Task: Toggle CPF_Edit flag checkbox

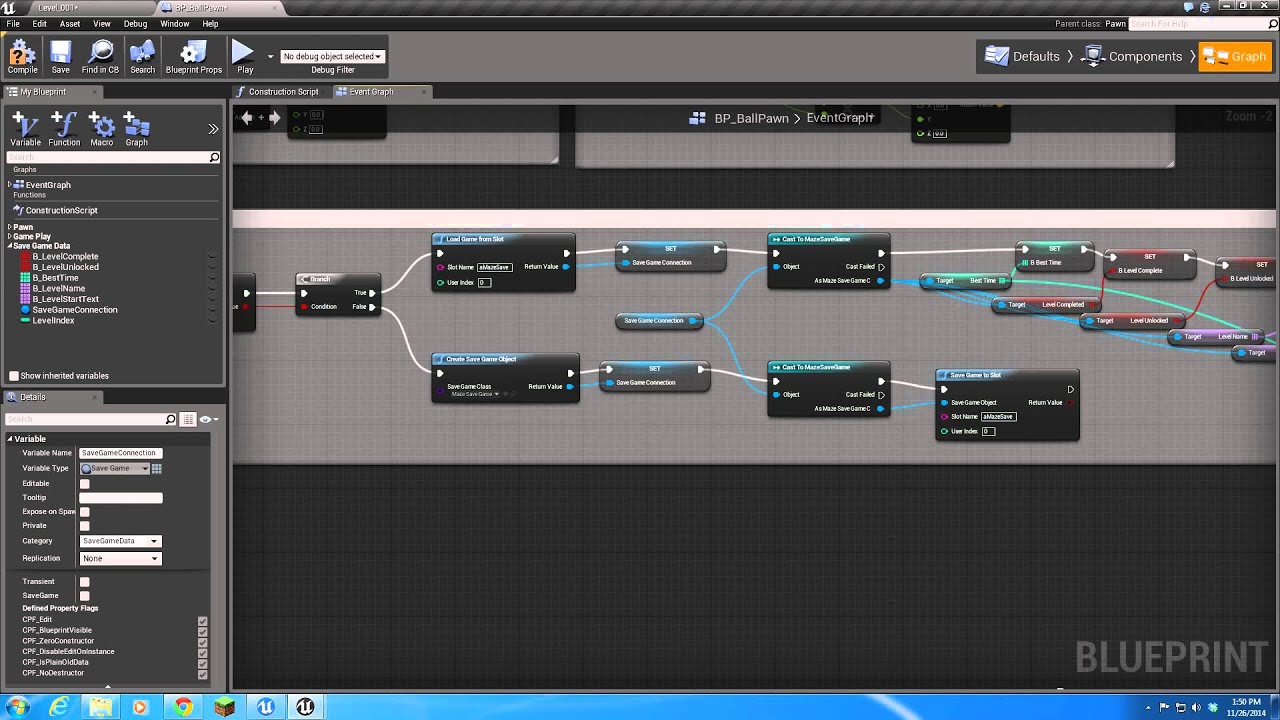Action: [x=202, y=620]
